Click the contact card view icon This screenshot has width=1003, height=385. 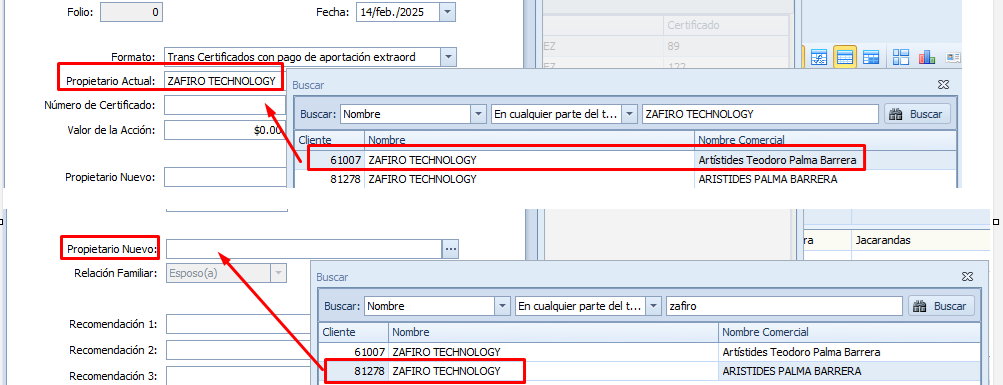click(952, 58)
